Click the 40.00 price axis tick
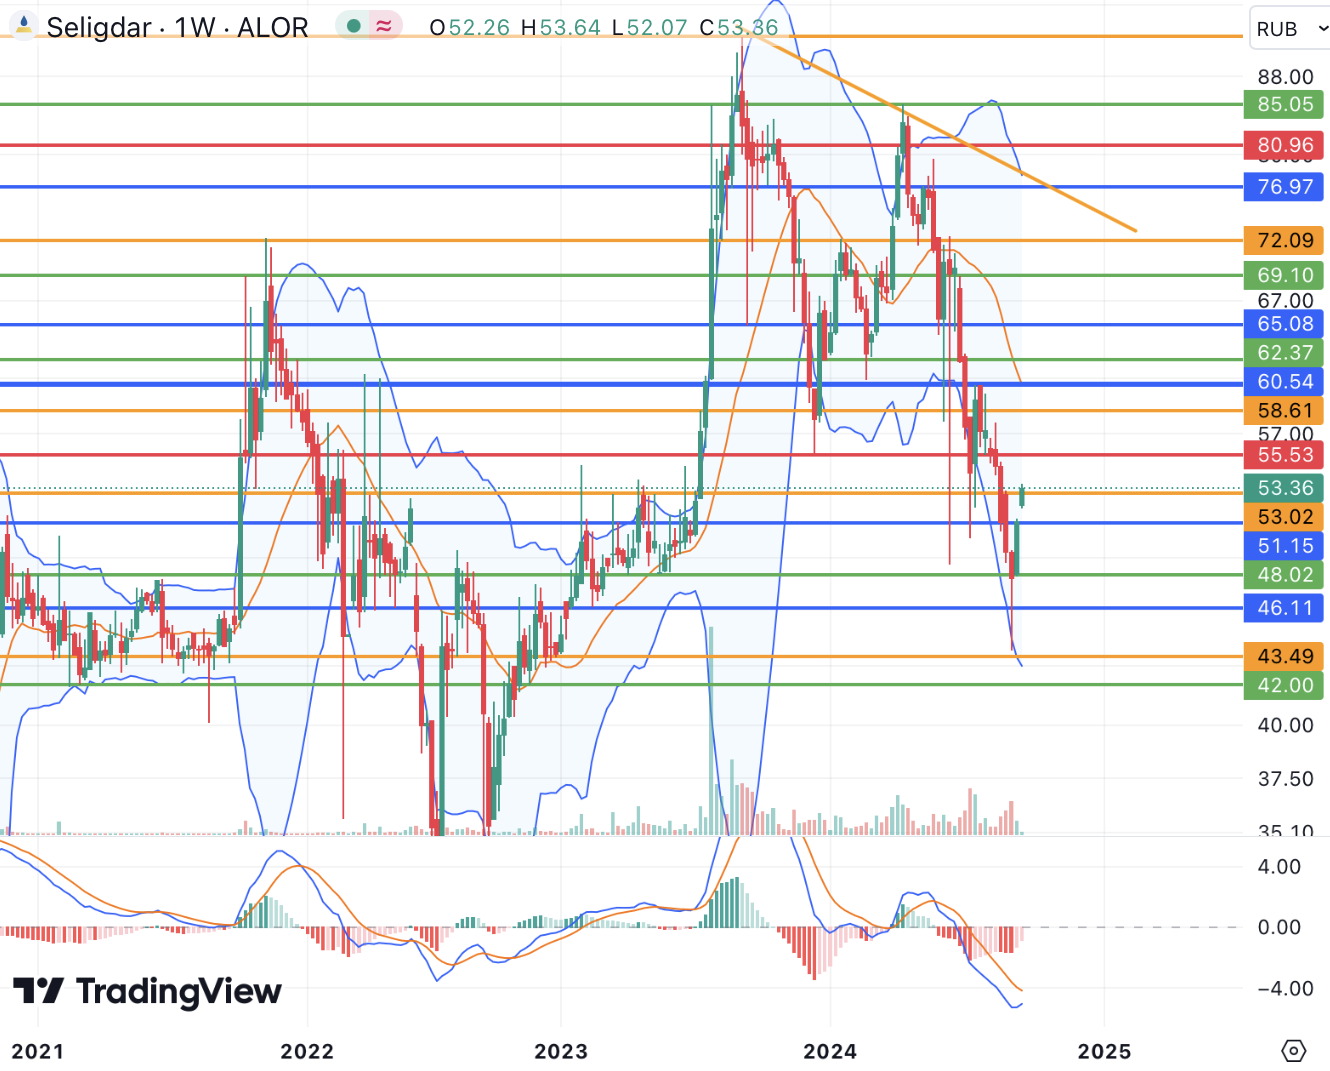 pos(1285,725)
